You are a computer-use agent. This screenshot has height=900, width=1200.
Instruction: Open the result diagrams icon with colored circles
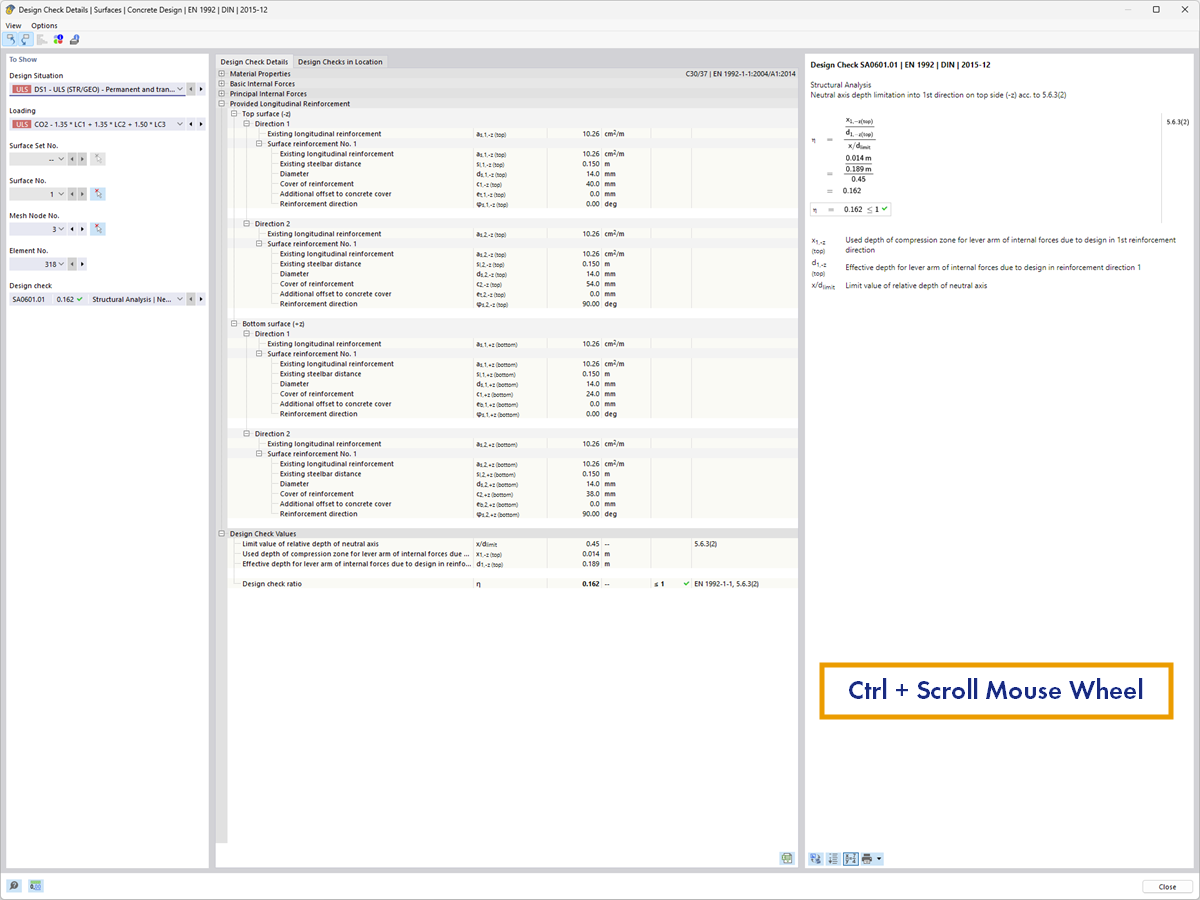pyautogui.click(x=58, y=39)
